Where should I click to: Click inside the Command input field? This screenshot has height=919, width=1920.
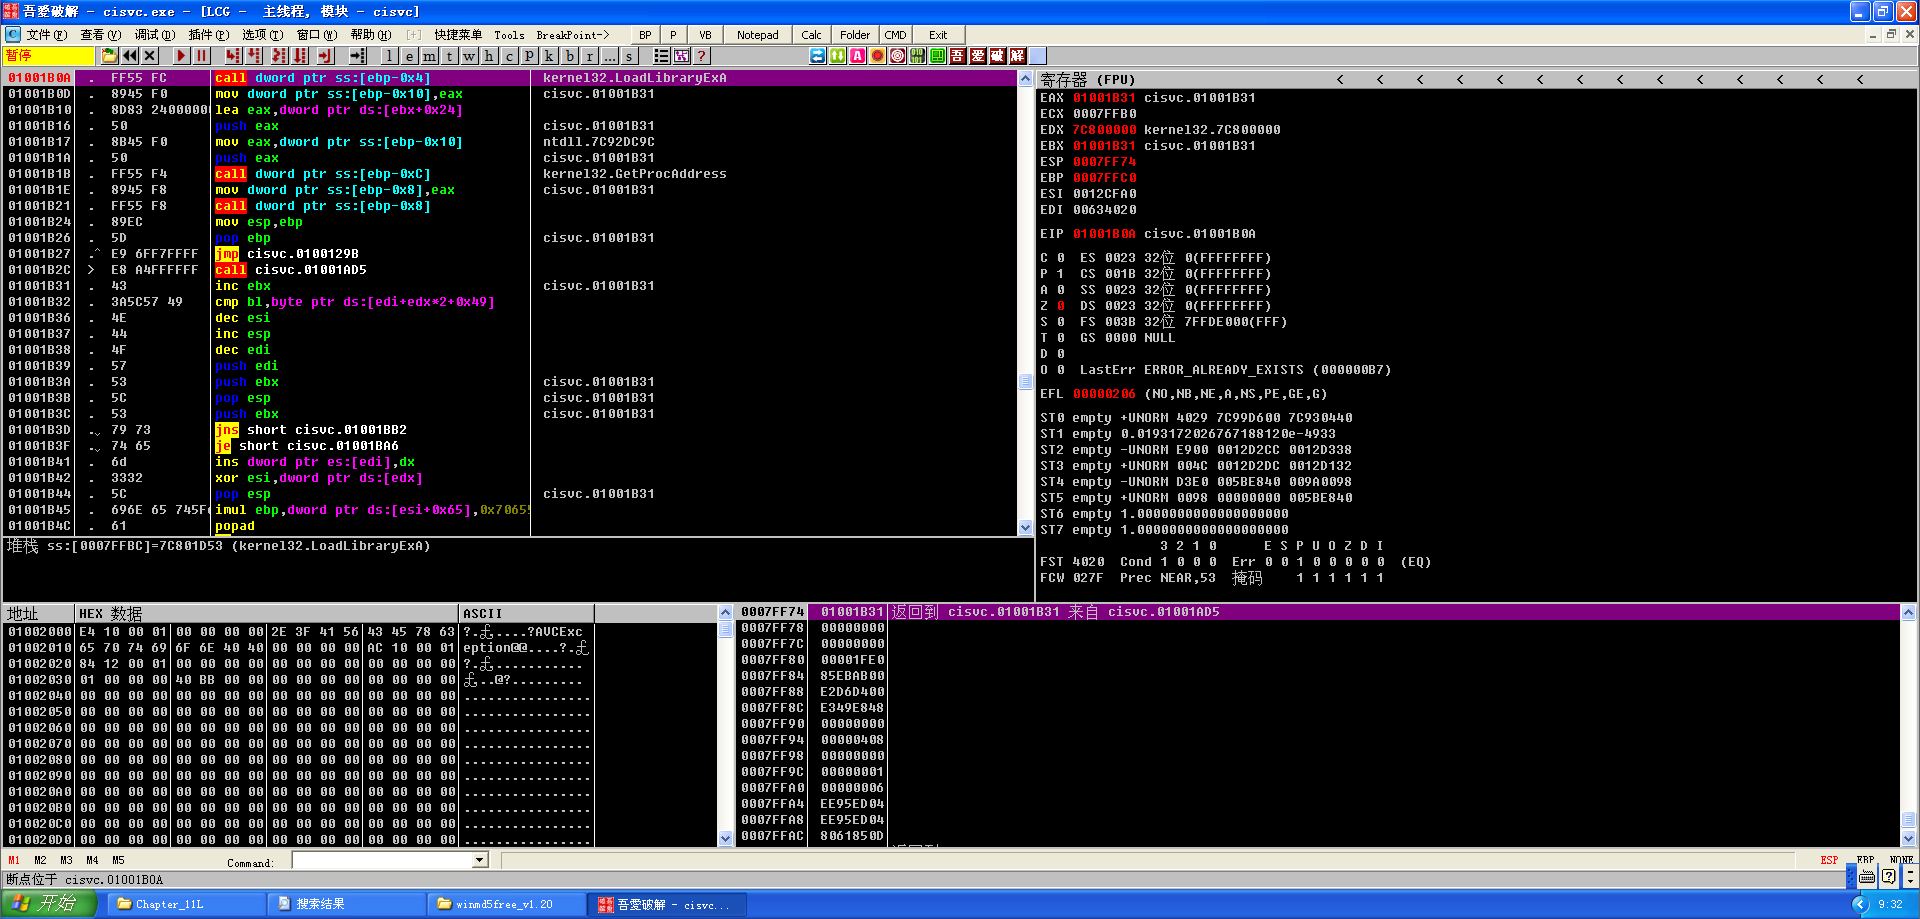(382, 861)
